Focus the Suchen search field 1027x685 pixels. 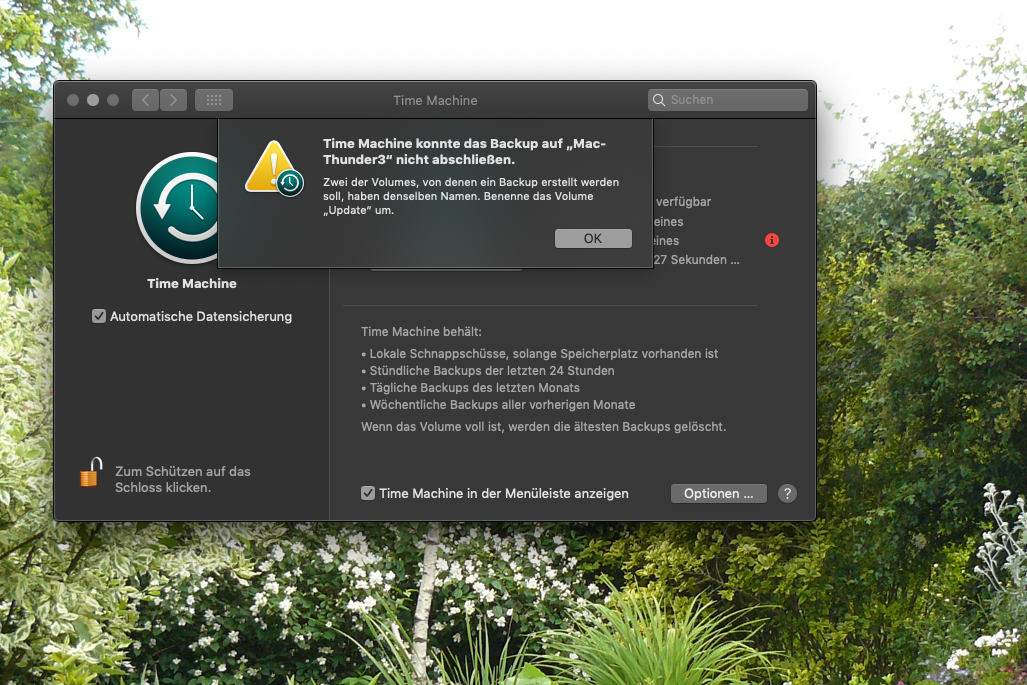pyautogui.click(x=728, y=100)
